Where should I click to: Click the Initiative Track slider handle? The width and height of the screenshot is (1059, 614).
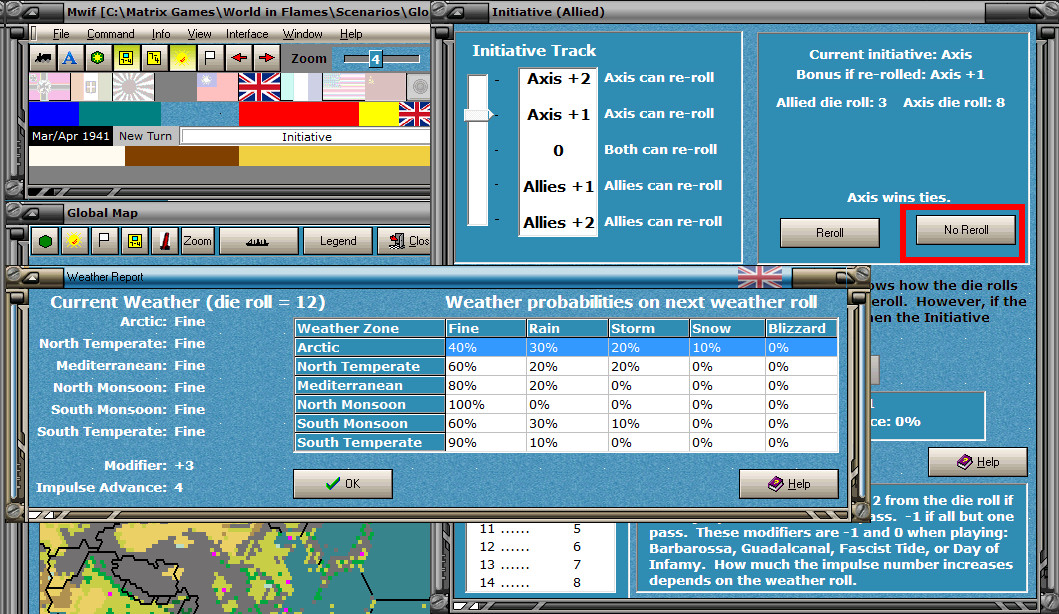(x=478, y=115)
